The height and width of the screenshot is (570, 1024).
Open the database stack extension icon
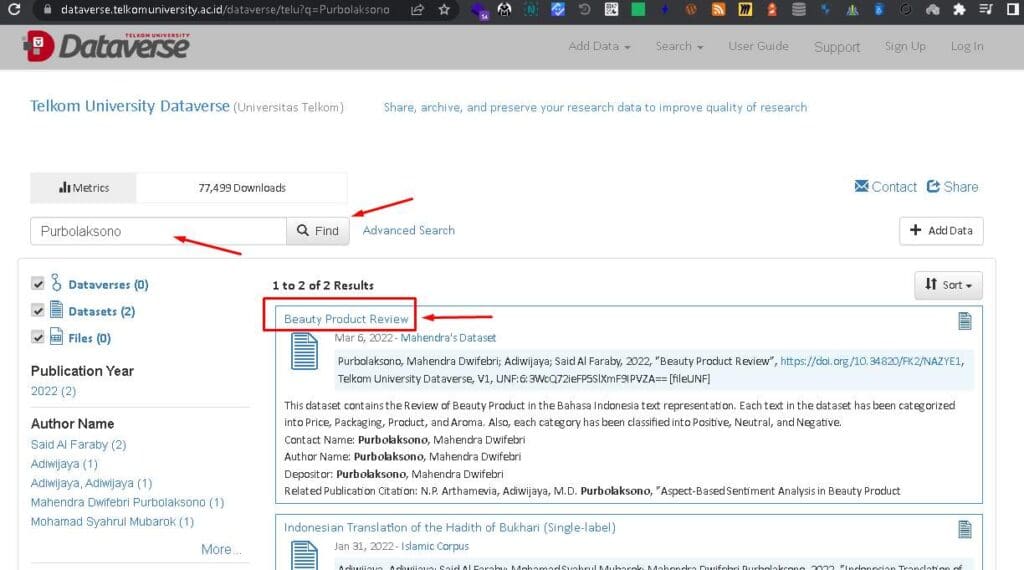799,9
